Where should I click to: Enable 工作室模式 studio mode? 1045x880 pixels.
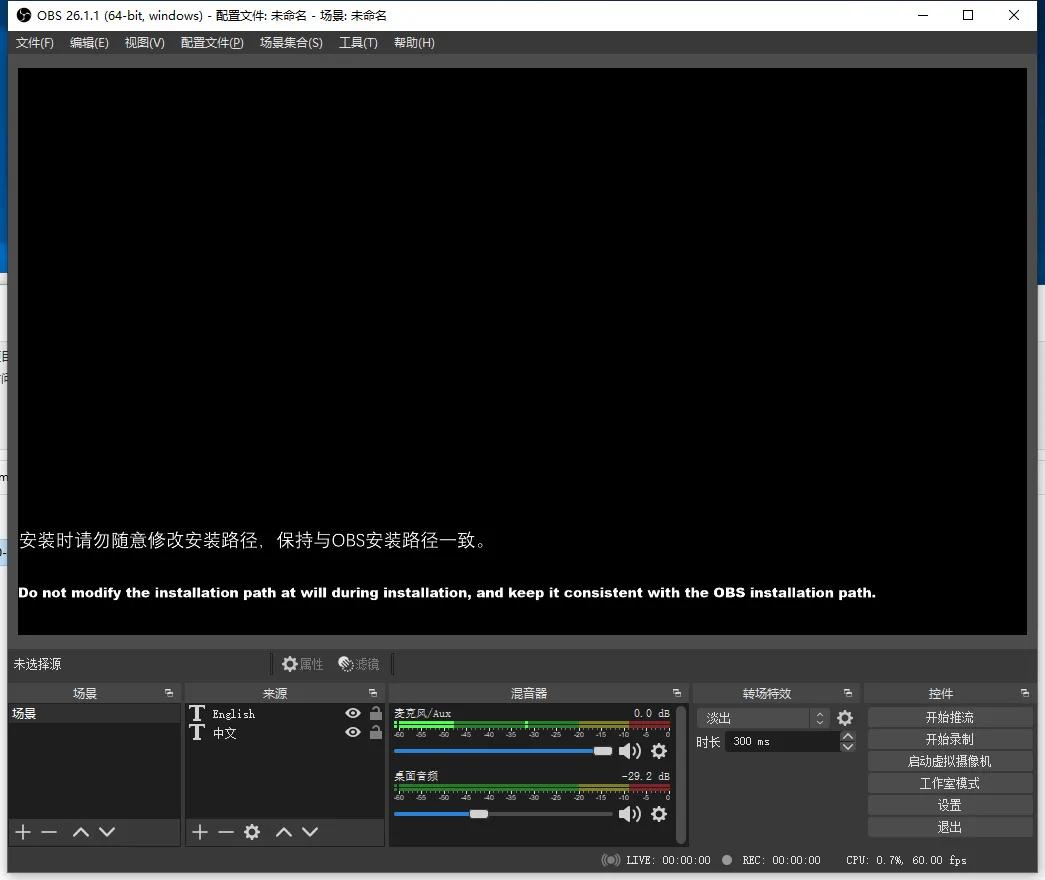pos(948,782)
